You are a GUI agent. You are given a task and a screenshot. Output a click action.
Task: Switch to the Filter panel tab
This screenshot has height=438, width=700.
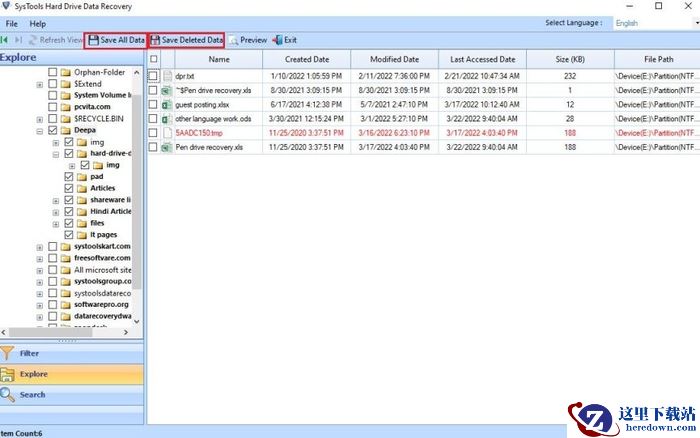click(x=72, y=353)
